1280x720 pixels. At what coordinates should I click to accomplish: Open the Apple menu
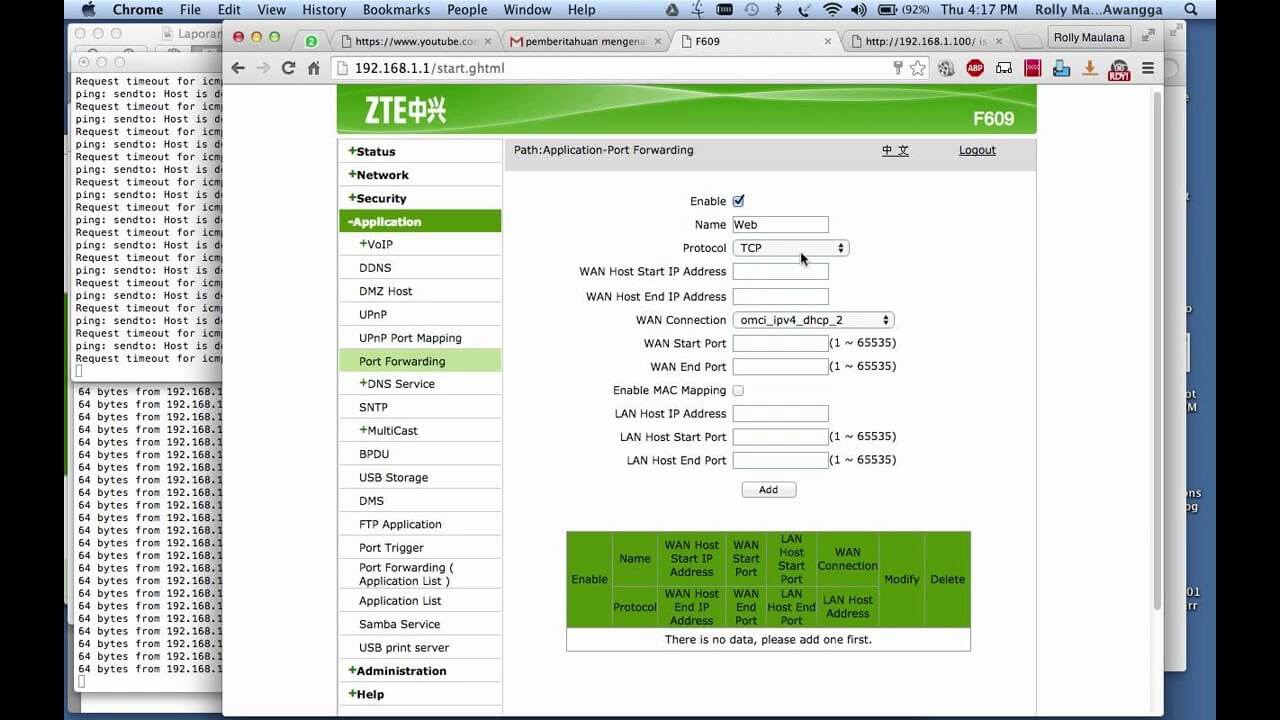(x=88, y=9)
